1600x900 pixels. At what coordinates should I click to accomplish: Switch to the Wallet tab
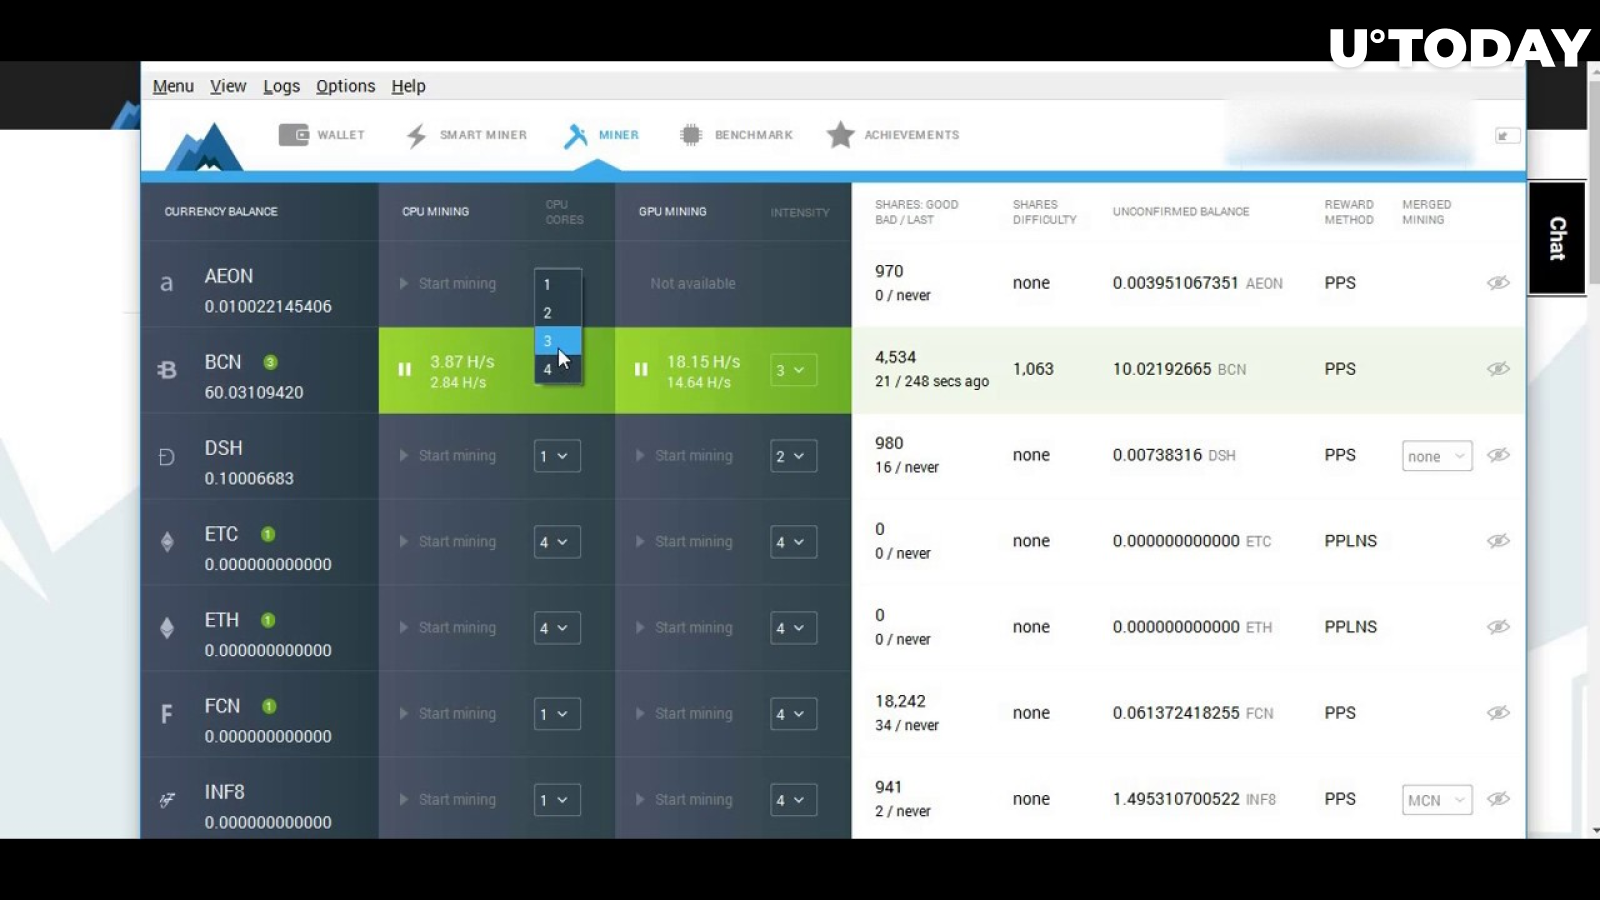(x=321, y=135)
